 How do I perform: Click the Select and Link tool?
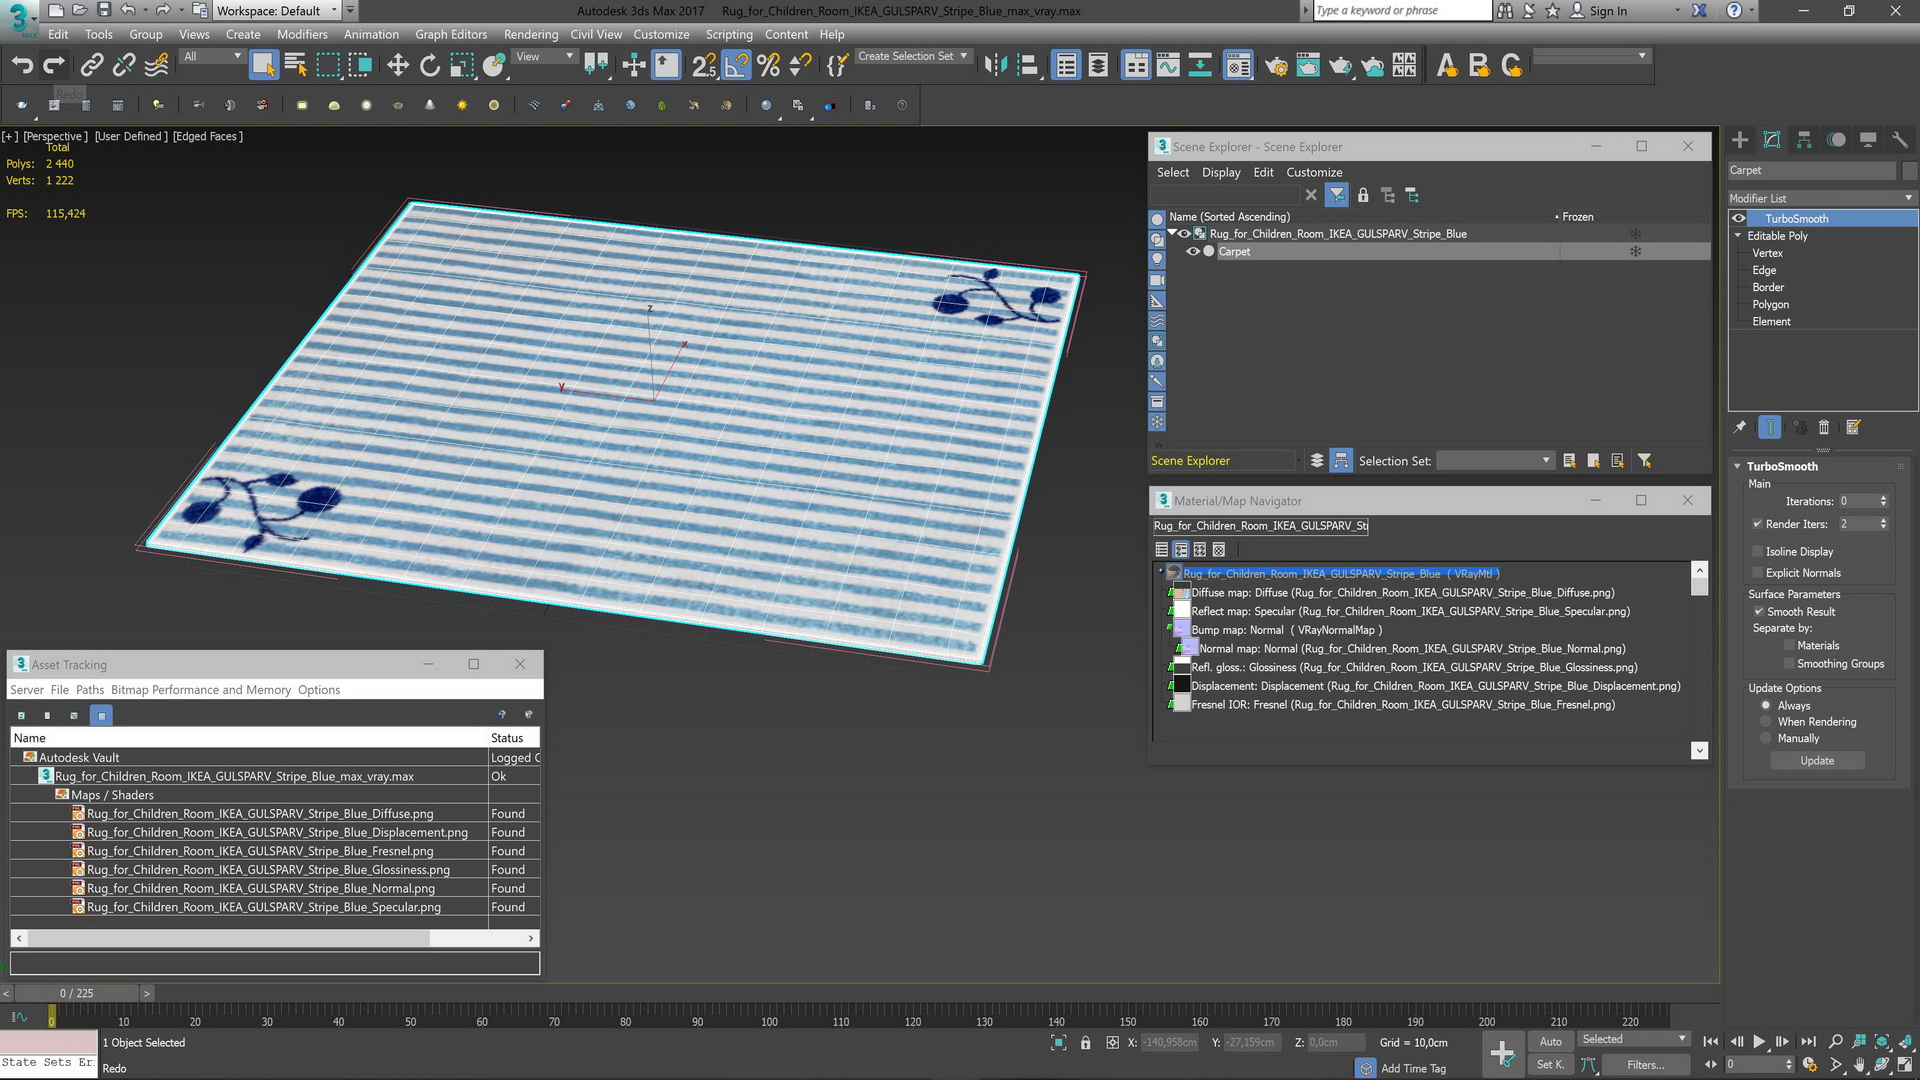coord(91,66)
